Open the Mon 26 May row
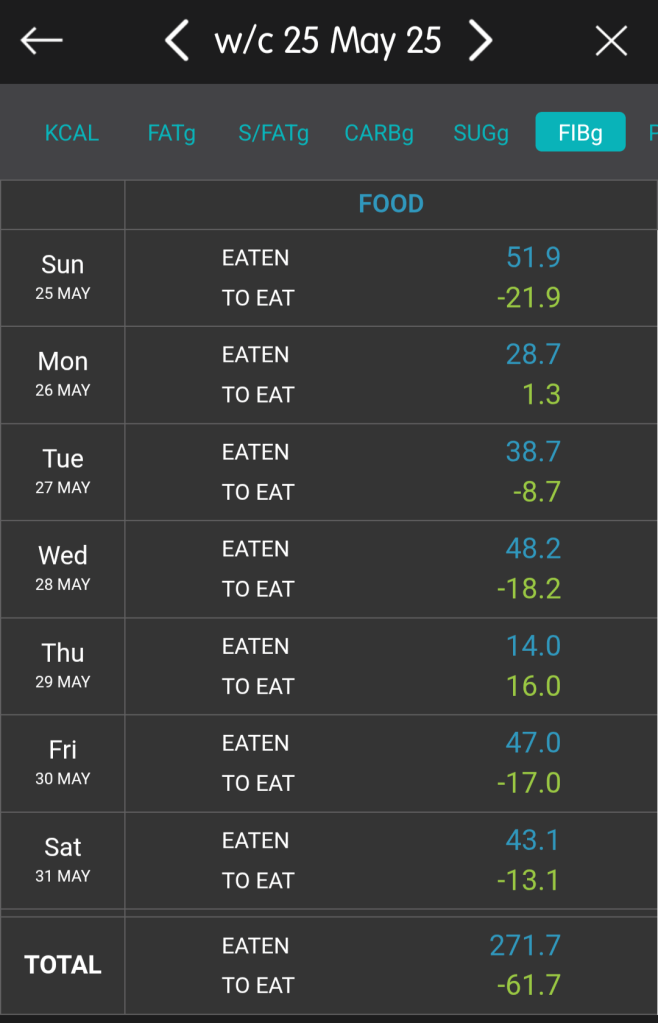The width and height of the screenshot is (658, 1023). pyautogui.click(x=63, y=374)
